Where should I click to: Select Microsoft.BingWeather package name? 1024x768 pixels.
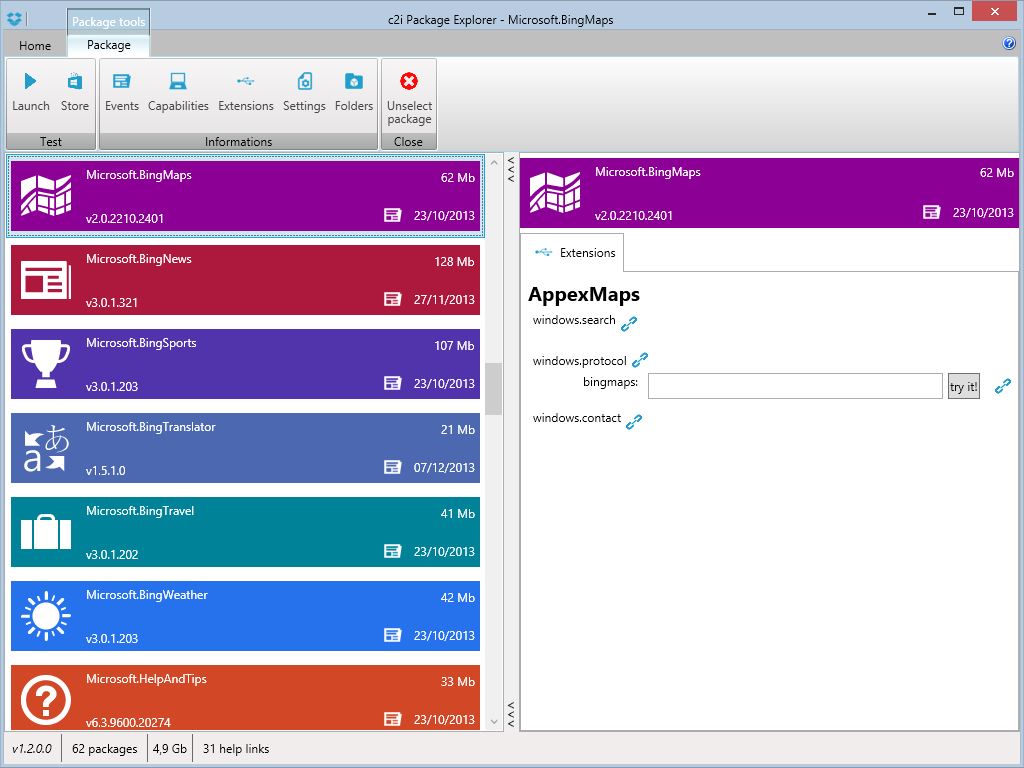coord(146,595)
